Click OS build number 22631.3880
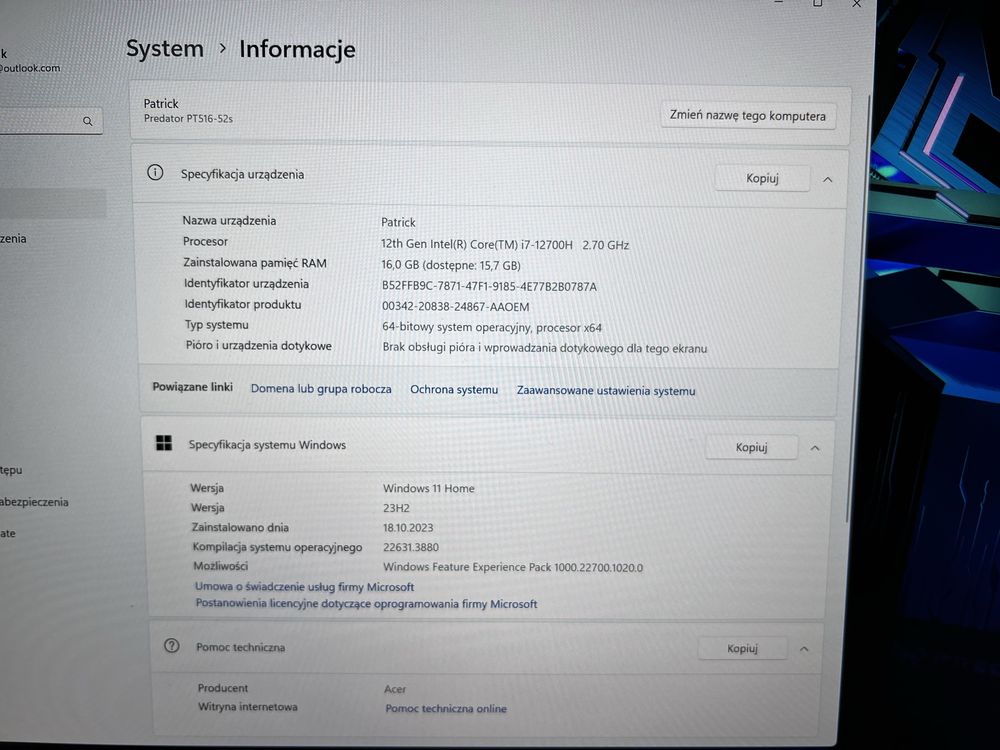Image resolution: width=1000 pixels, height=750 pixels. (411, 547)
